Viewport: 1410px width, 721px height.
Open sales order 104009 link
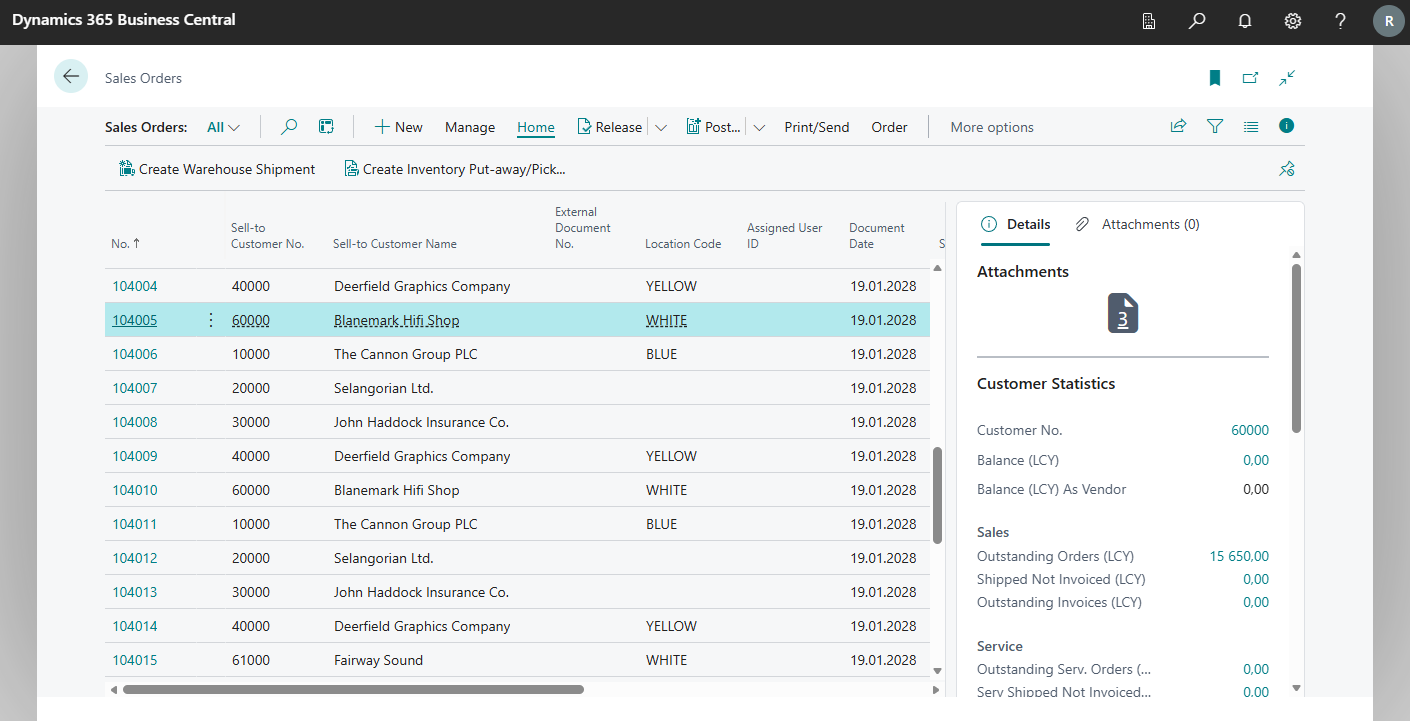coord(135,456)
